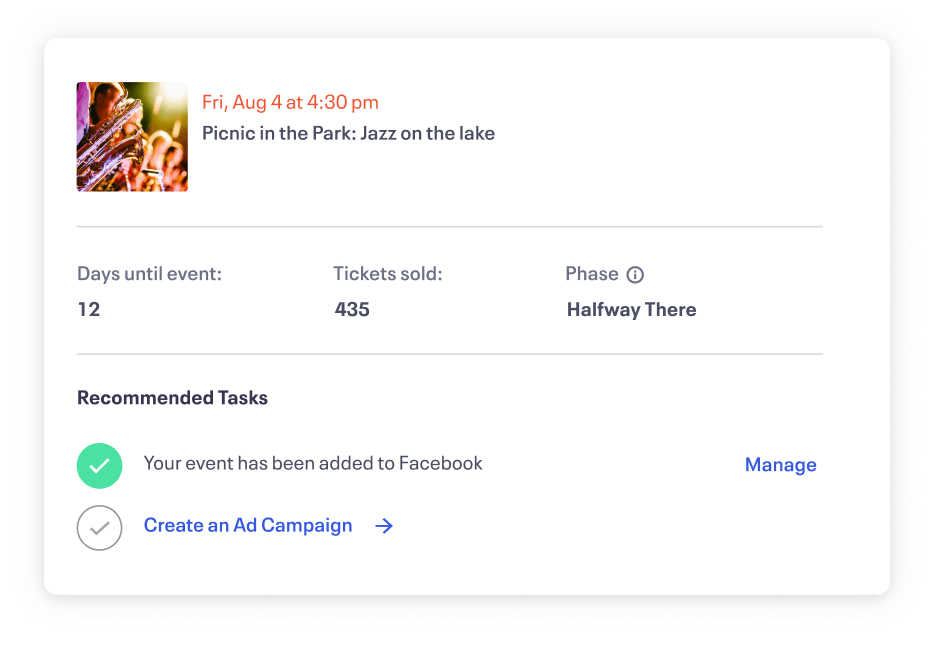The image size is (938, 646).
Task: Click the white check inside green circle
Action: [x=99, y=465]
